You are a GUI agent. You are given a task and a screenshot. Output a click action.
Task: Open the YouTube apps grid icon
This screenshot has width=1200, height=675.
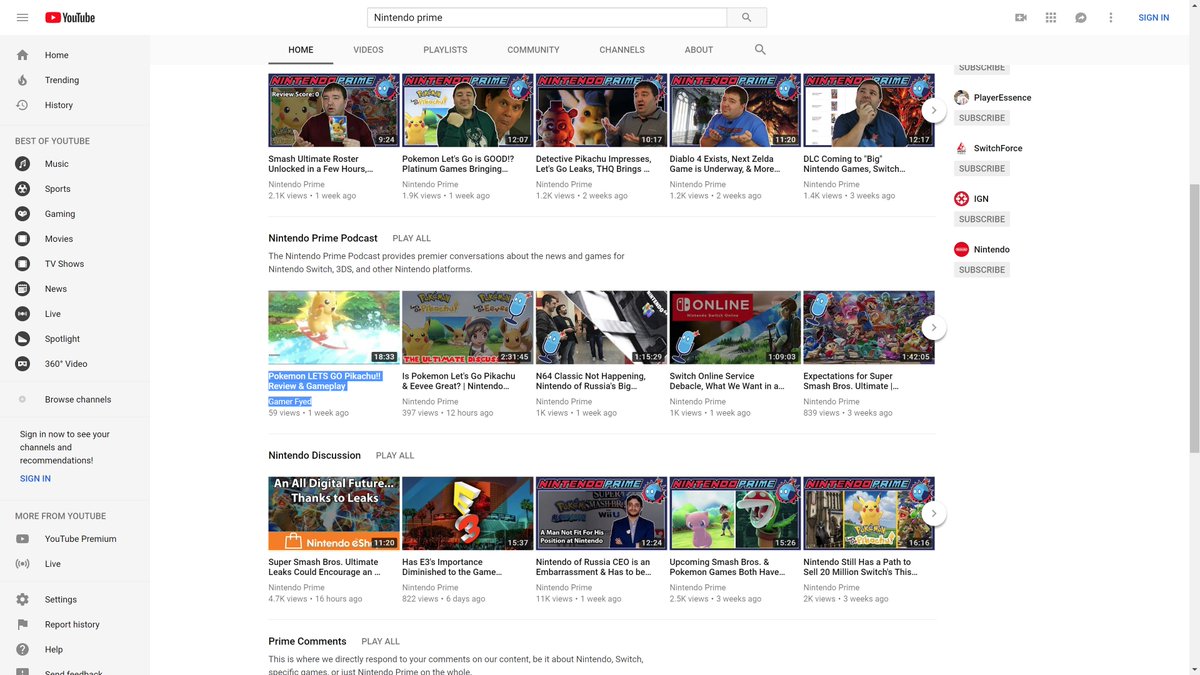pyautogui.click(x=1051, y=18)
